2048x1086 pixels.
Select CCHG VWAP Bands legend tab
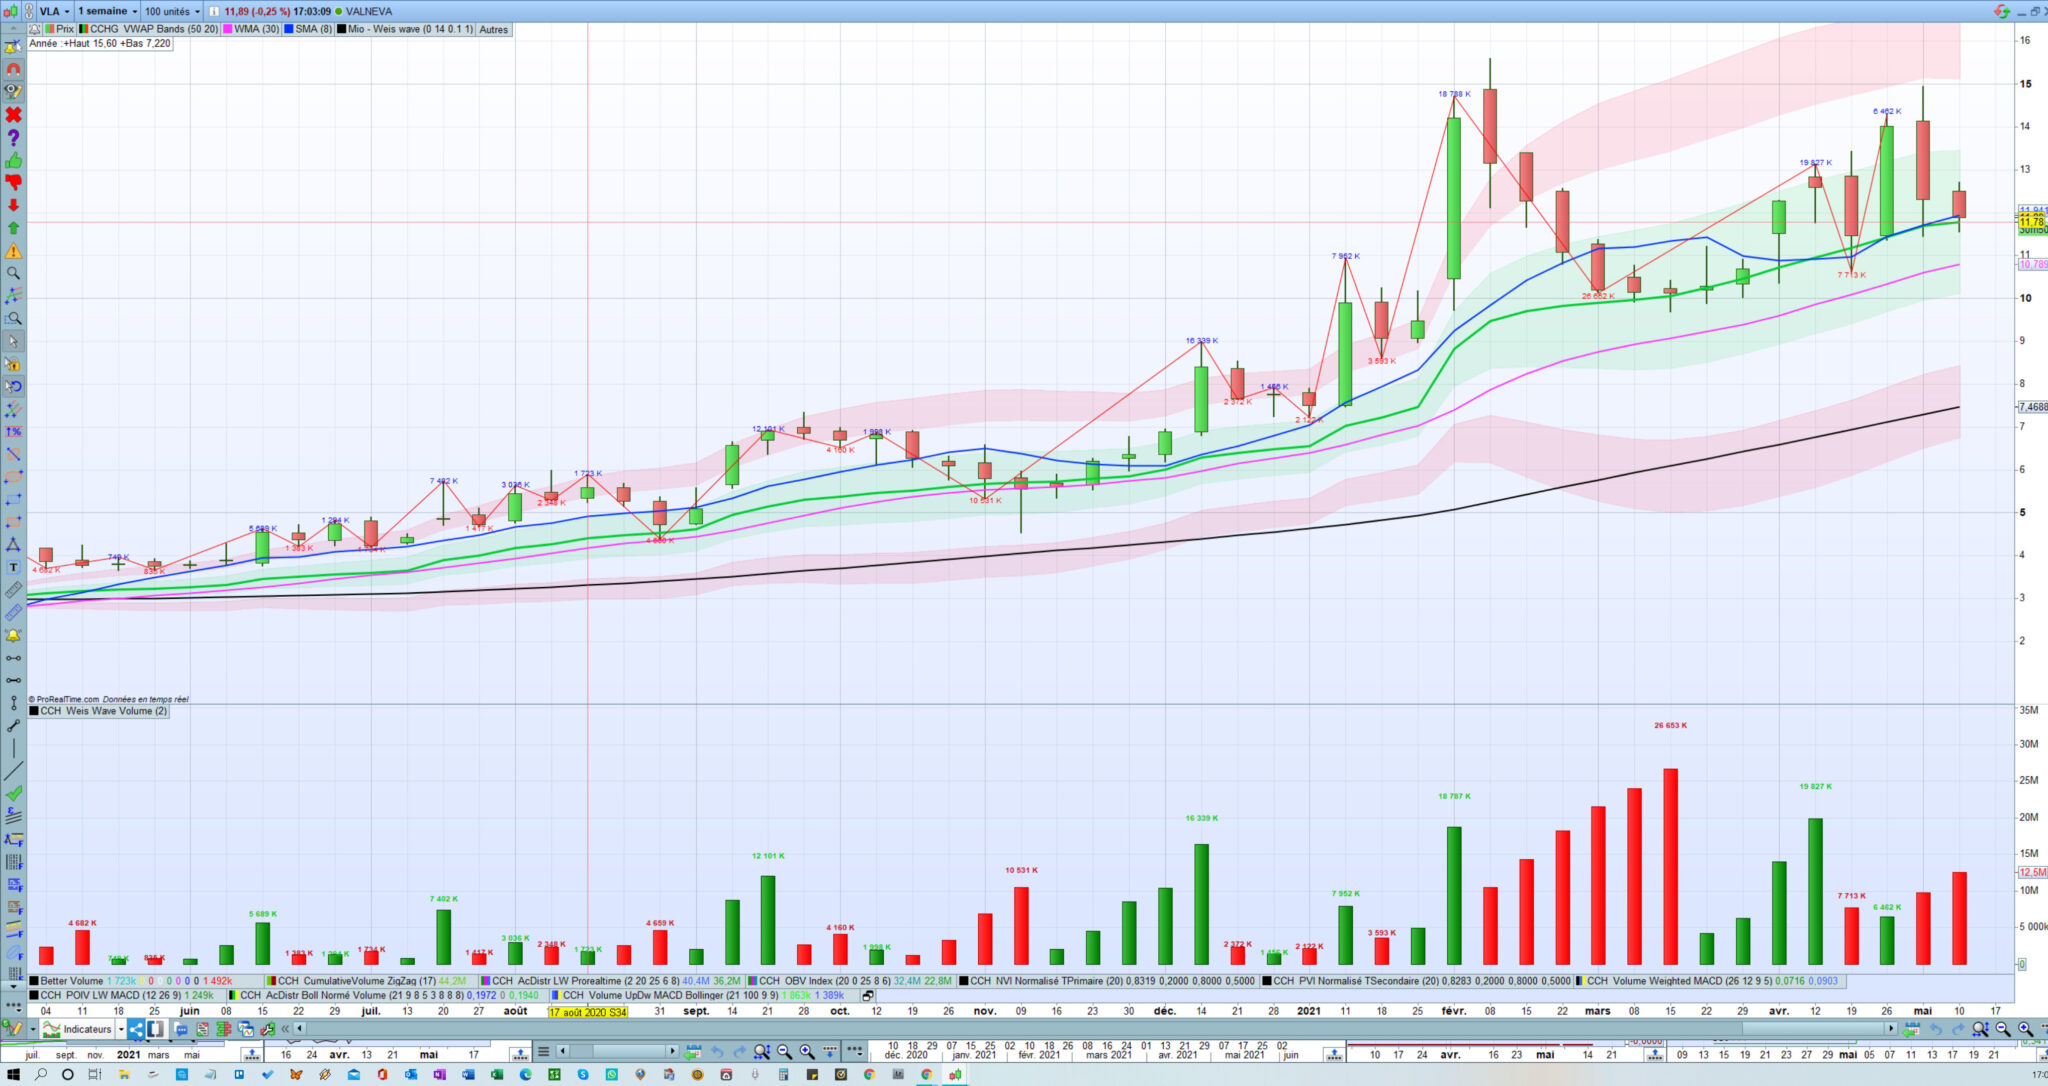pyautogui.click(x=150, y=29)
